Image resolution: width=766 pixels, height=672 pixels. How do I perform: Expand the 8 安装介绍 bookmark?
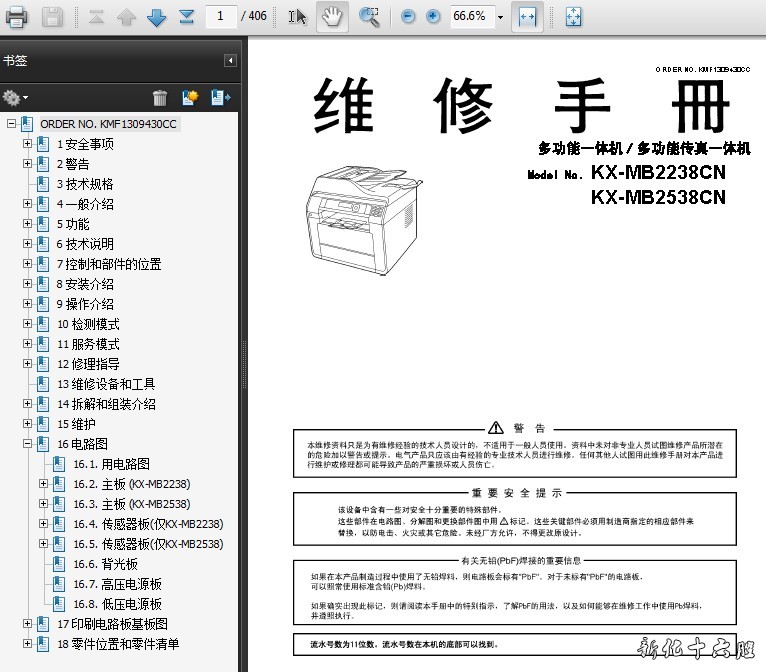click(27, 284)
